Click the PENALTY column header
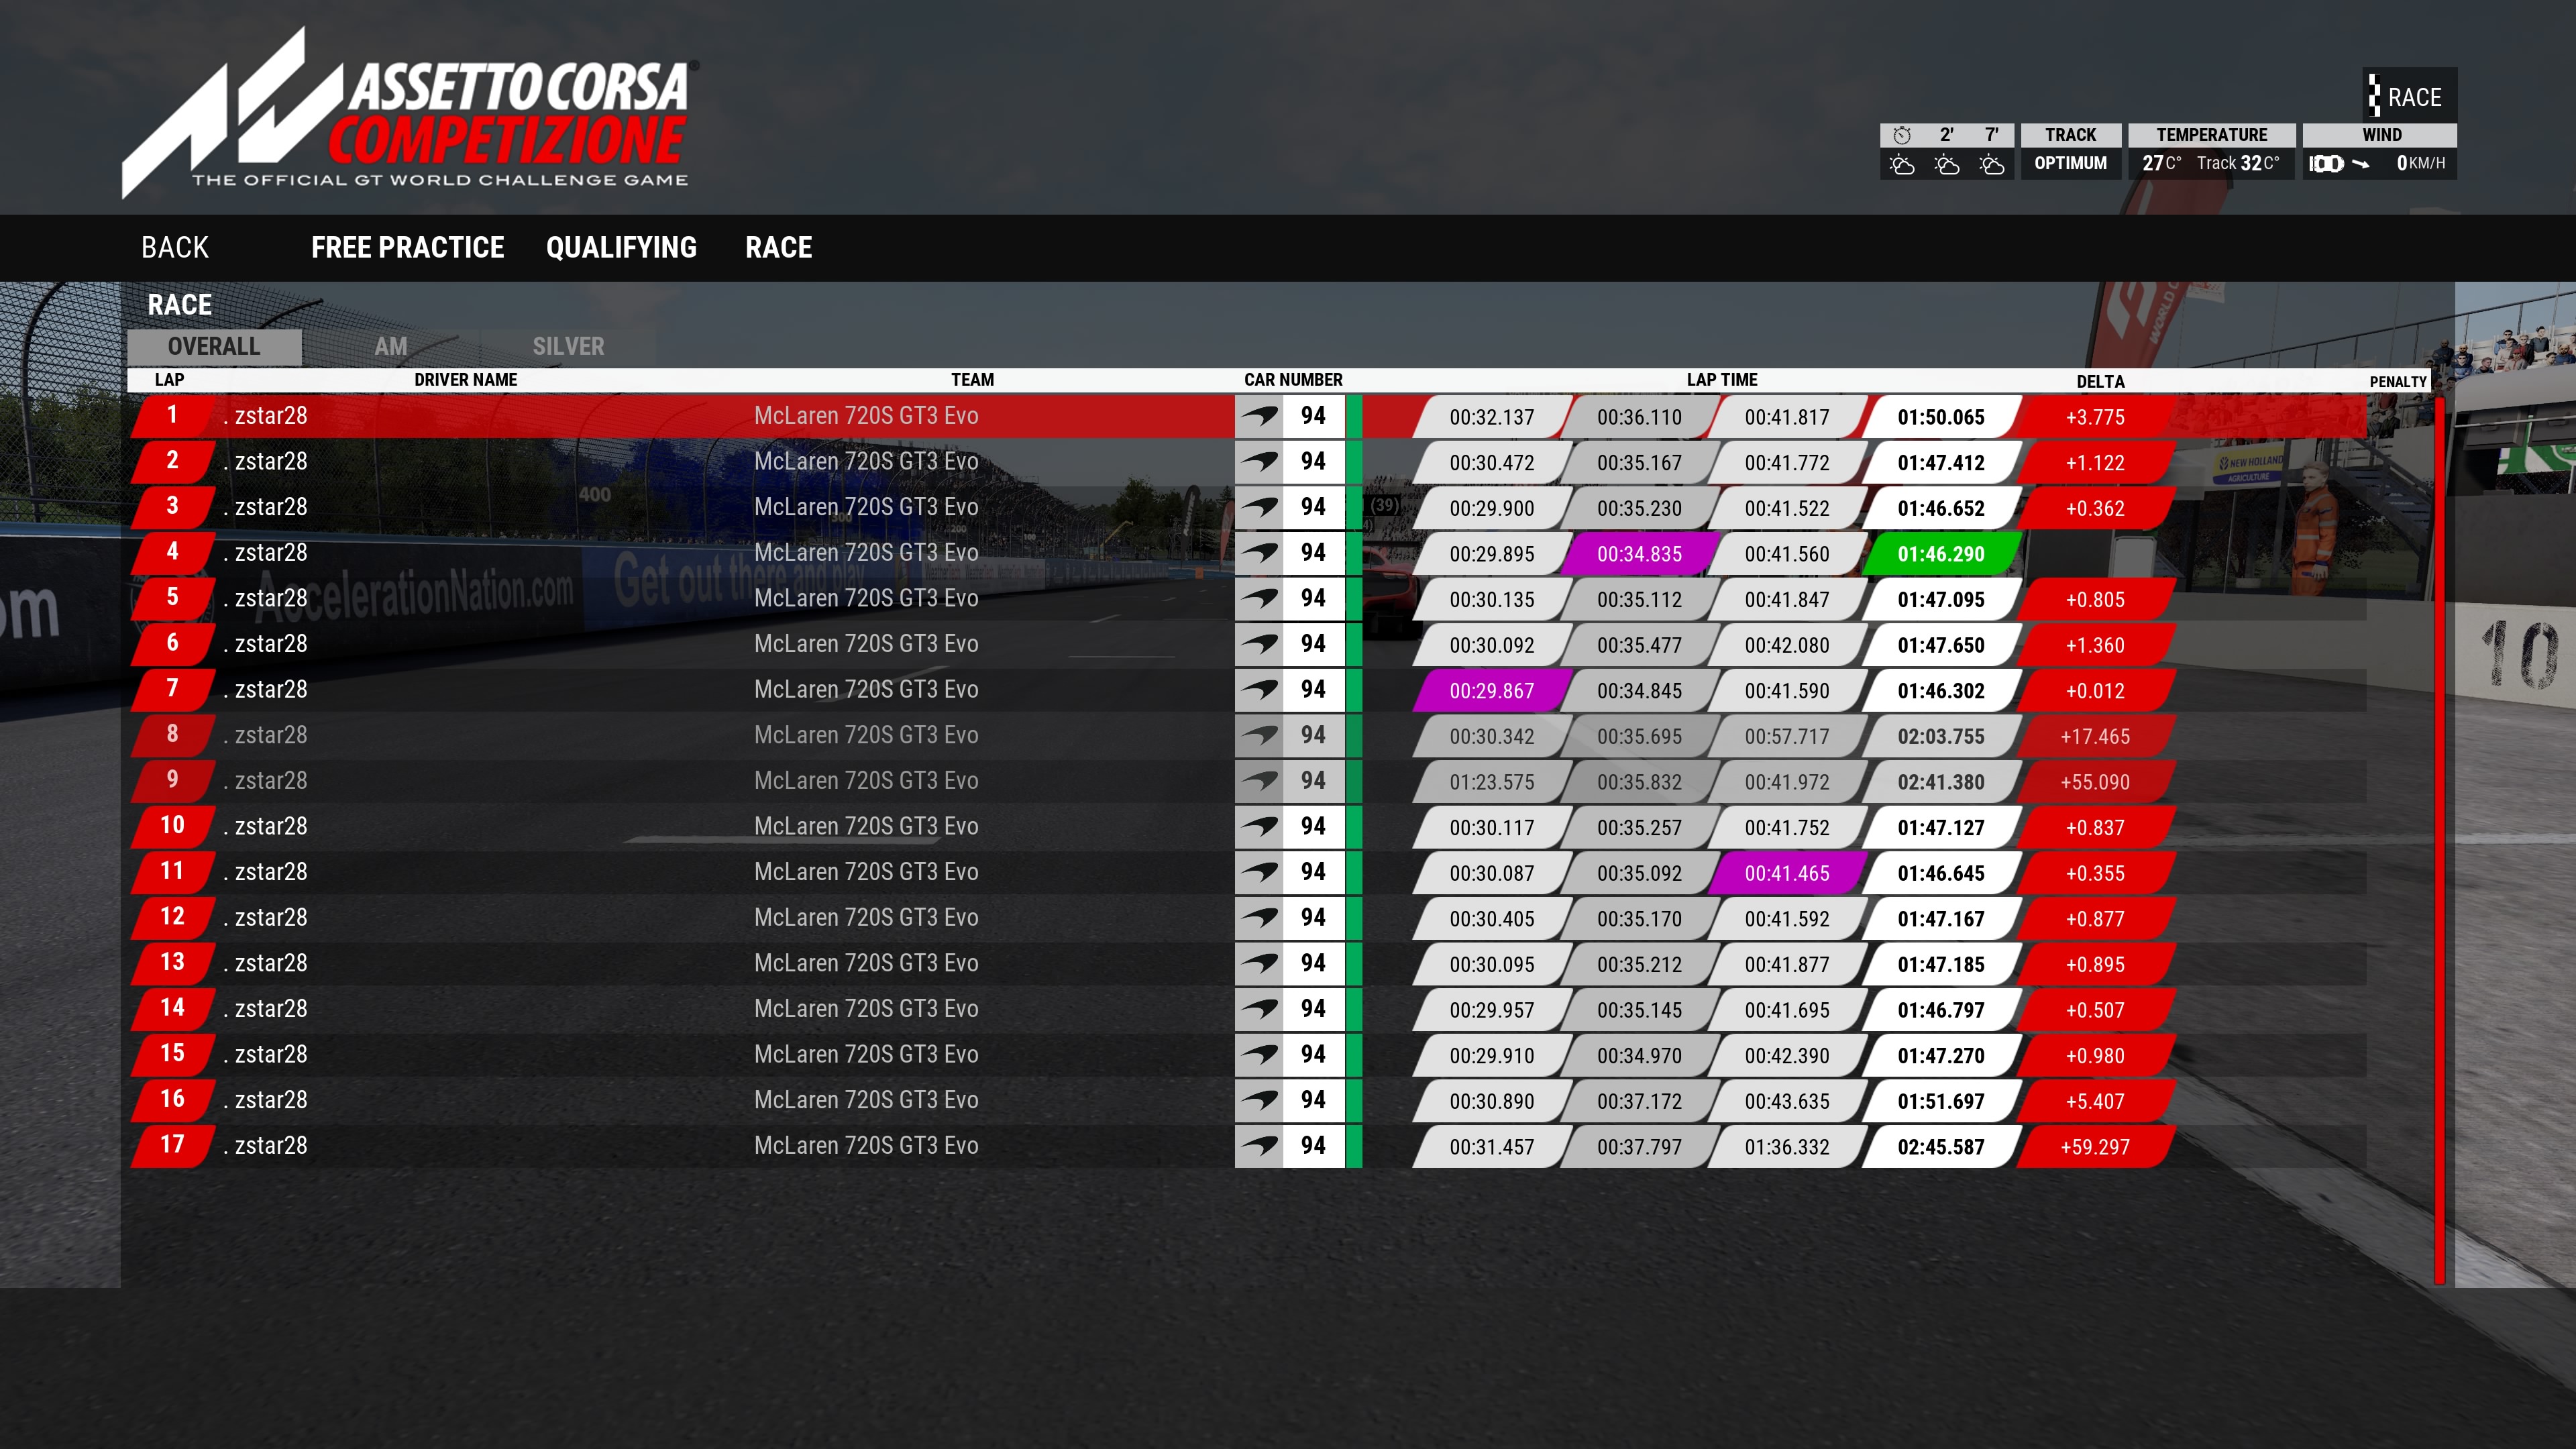This screenshot has height=1449, width=2576. 2398,382
